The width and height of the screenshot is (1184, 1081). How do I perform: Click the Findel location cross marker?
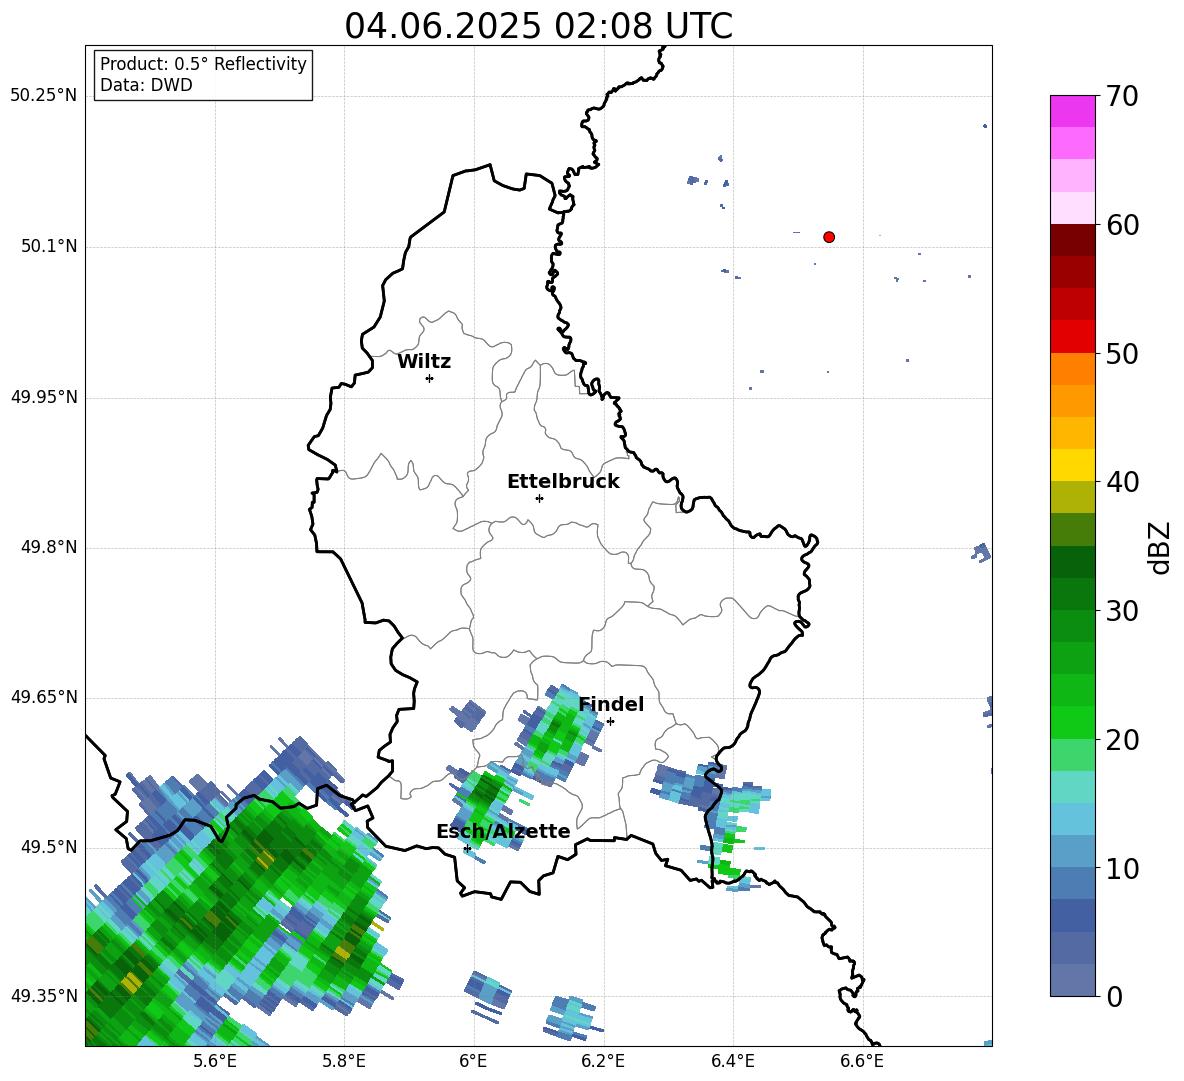(x=610, y=722)
